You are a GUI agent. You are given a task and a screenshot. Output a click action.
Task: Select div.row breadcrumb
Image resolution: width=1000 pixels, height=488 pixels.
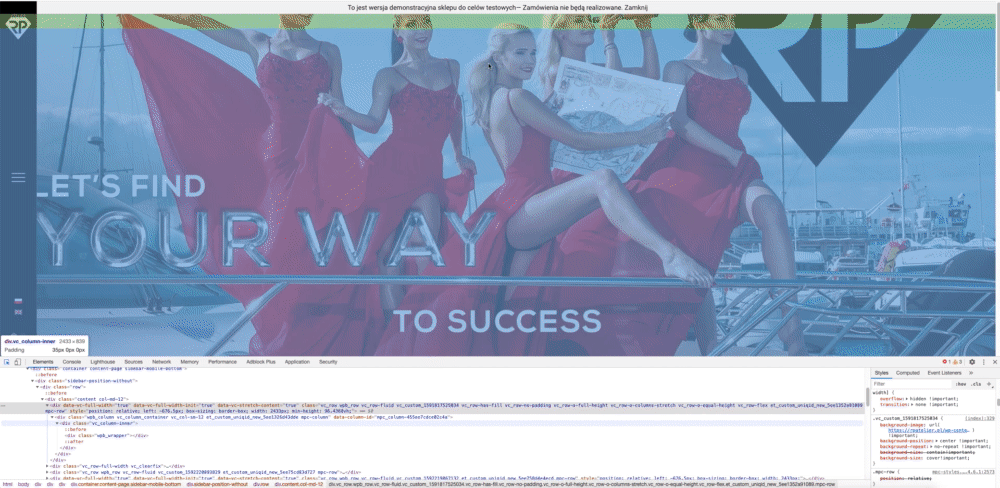point(261,484)
